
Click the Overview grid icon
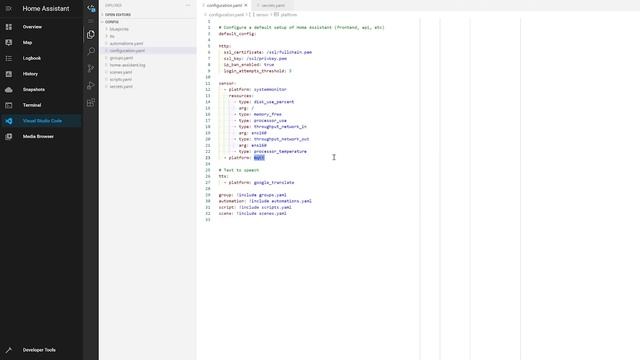(9, 27)
